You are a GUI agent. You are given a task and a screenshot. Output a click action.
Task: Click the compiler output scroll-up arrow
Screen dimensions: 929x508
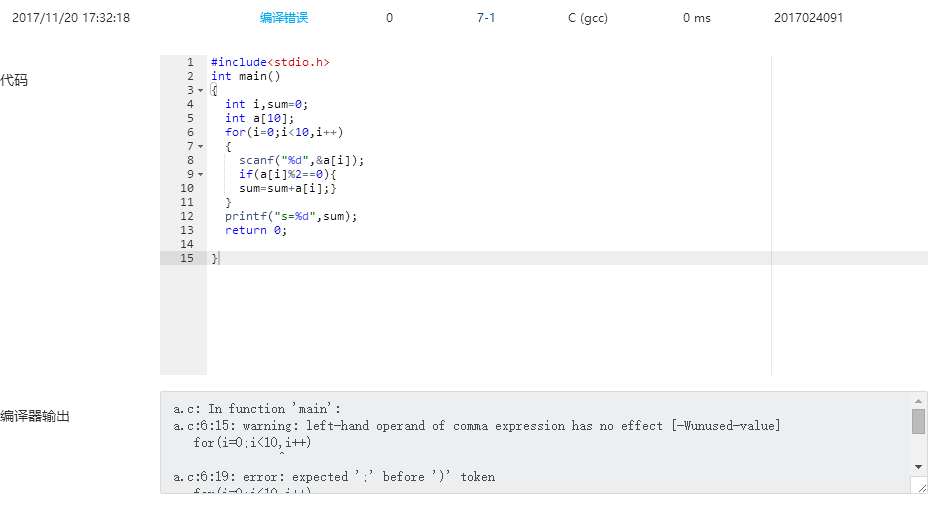[x=918, y=400]
